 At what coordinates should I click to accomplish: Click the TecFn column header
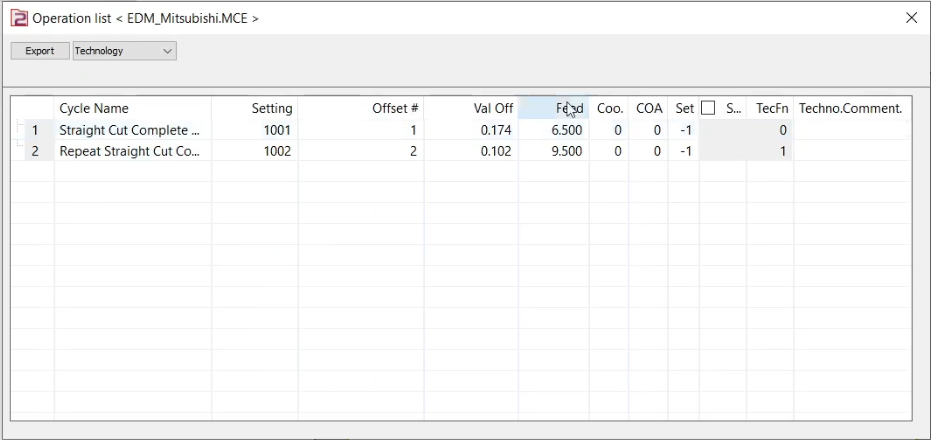coord(771,108)
